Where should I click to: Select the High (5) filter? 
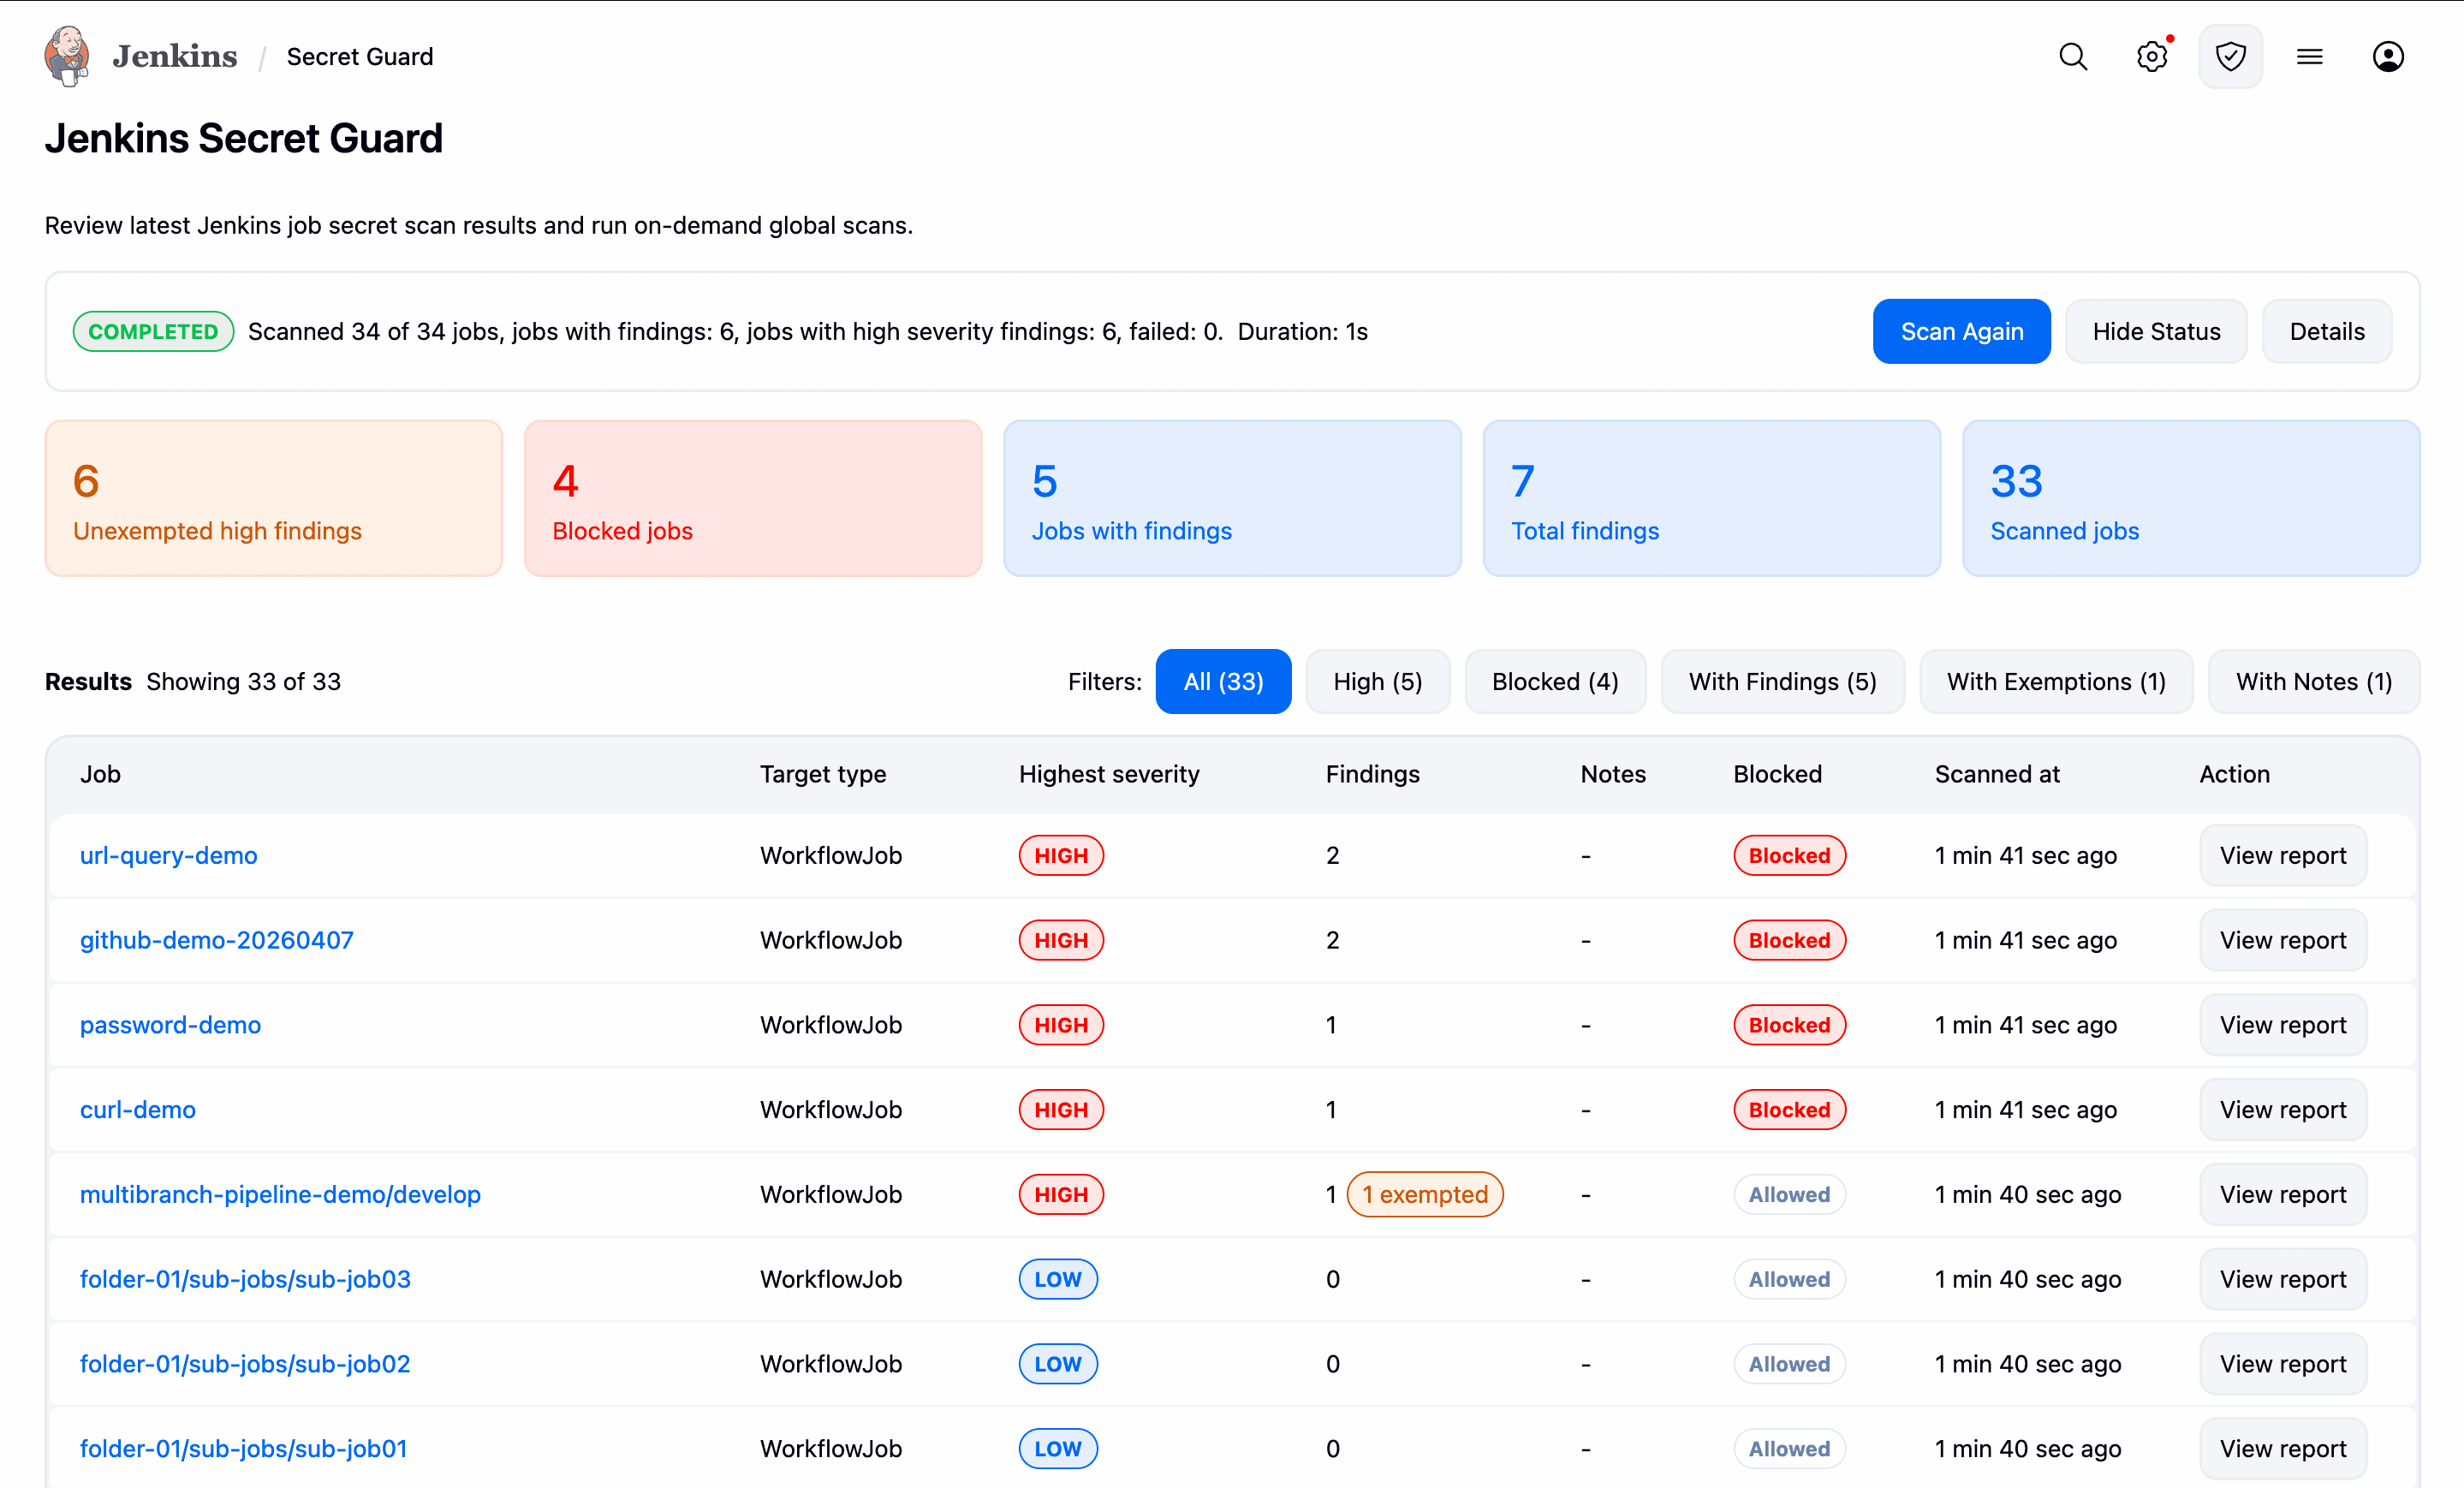[x=1377, y=681]
